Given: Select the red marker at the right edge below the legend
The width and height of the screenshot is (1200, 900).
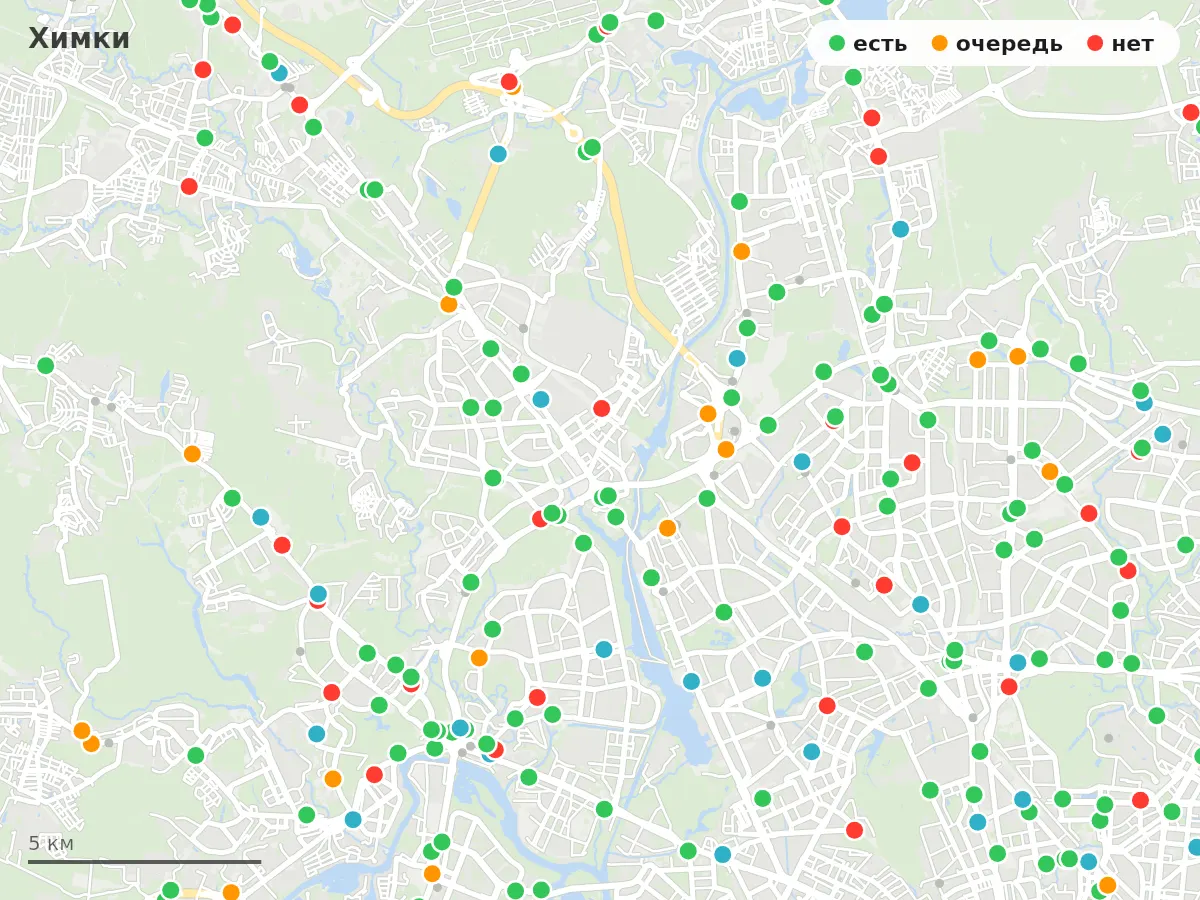Looking at the screenshot, I should [1190, 112].
